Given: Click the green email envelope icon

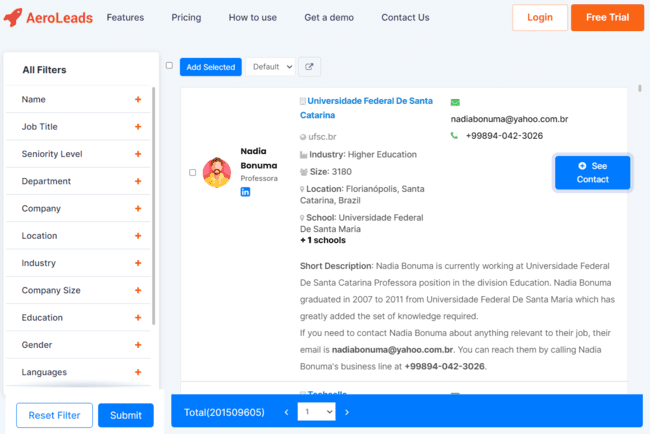Looking at the screenshot, I should click(455, 102).
